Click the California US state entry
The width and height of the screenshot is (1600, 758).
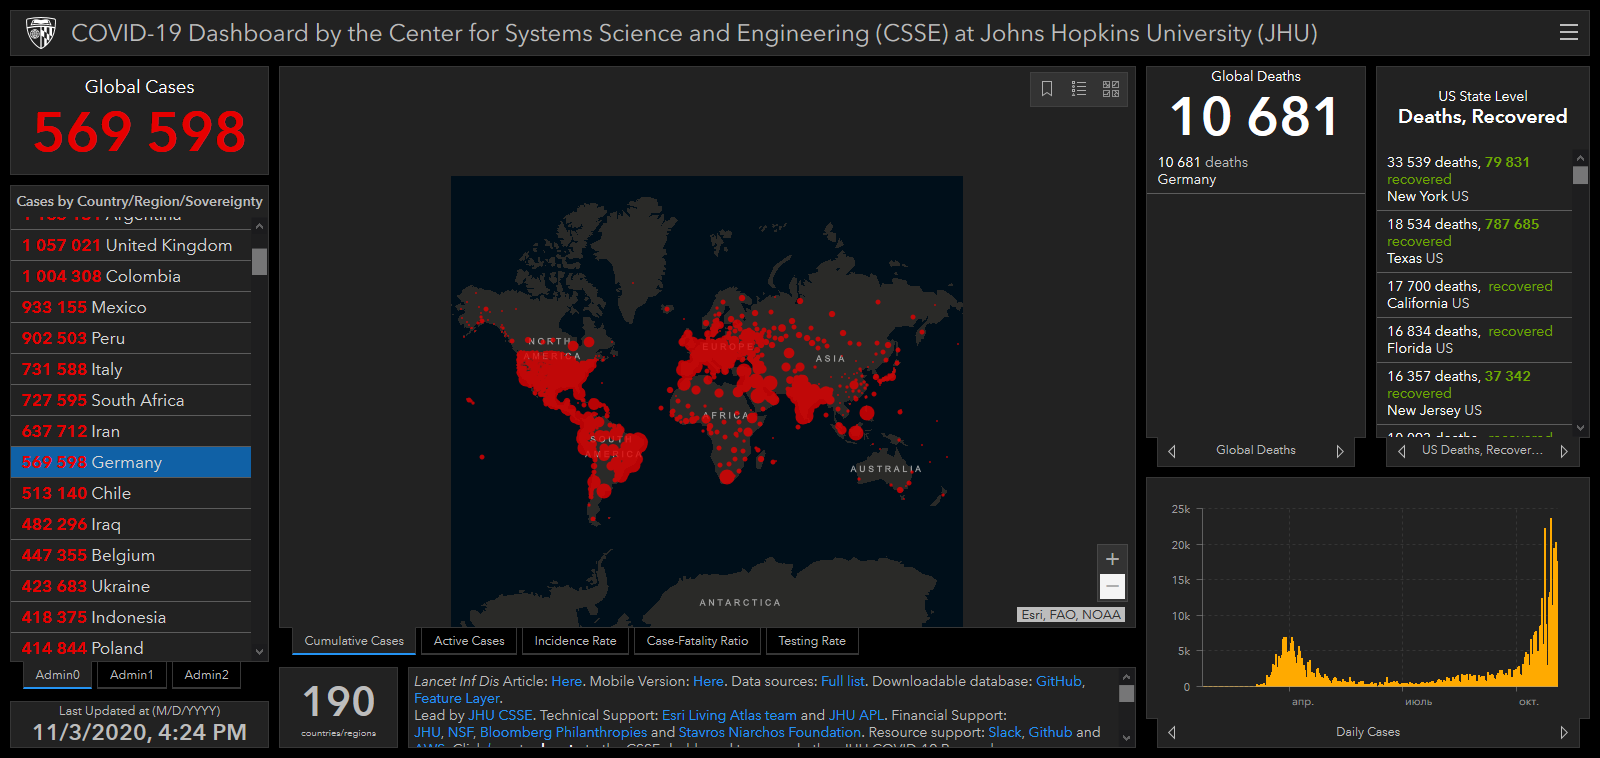pos(1478,295)
